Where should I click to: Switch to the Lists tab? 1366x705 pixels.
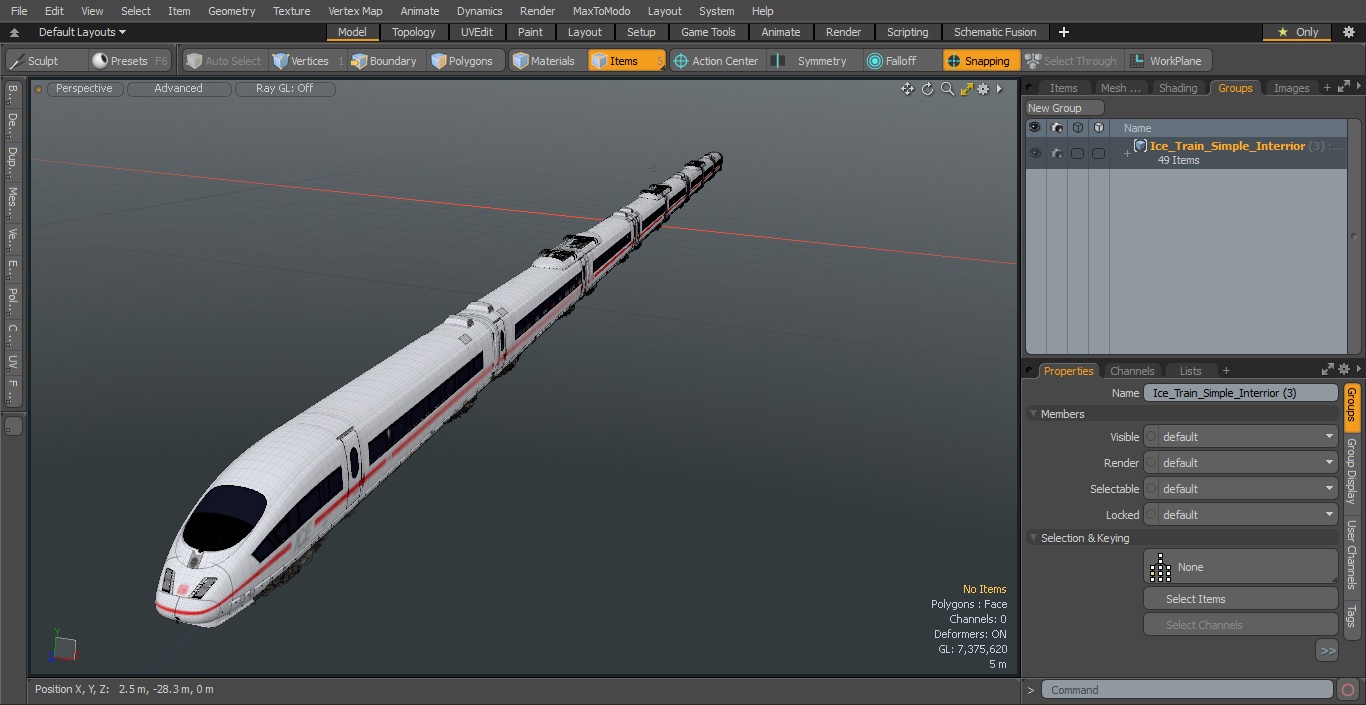click(x=1190, y=371)
